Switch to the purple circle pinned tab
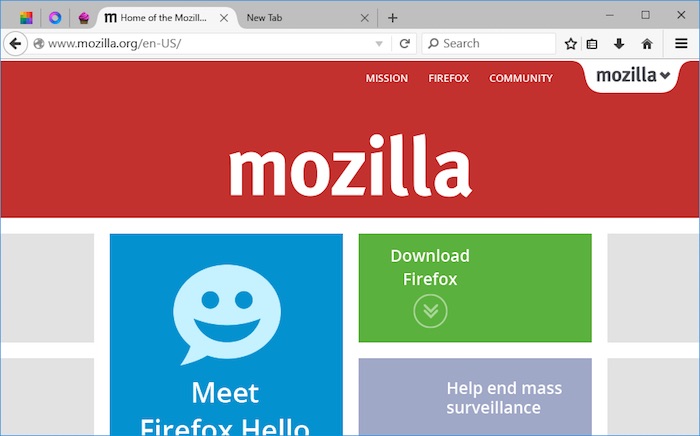700x436 pixels. [x=55, y=18]
